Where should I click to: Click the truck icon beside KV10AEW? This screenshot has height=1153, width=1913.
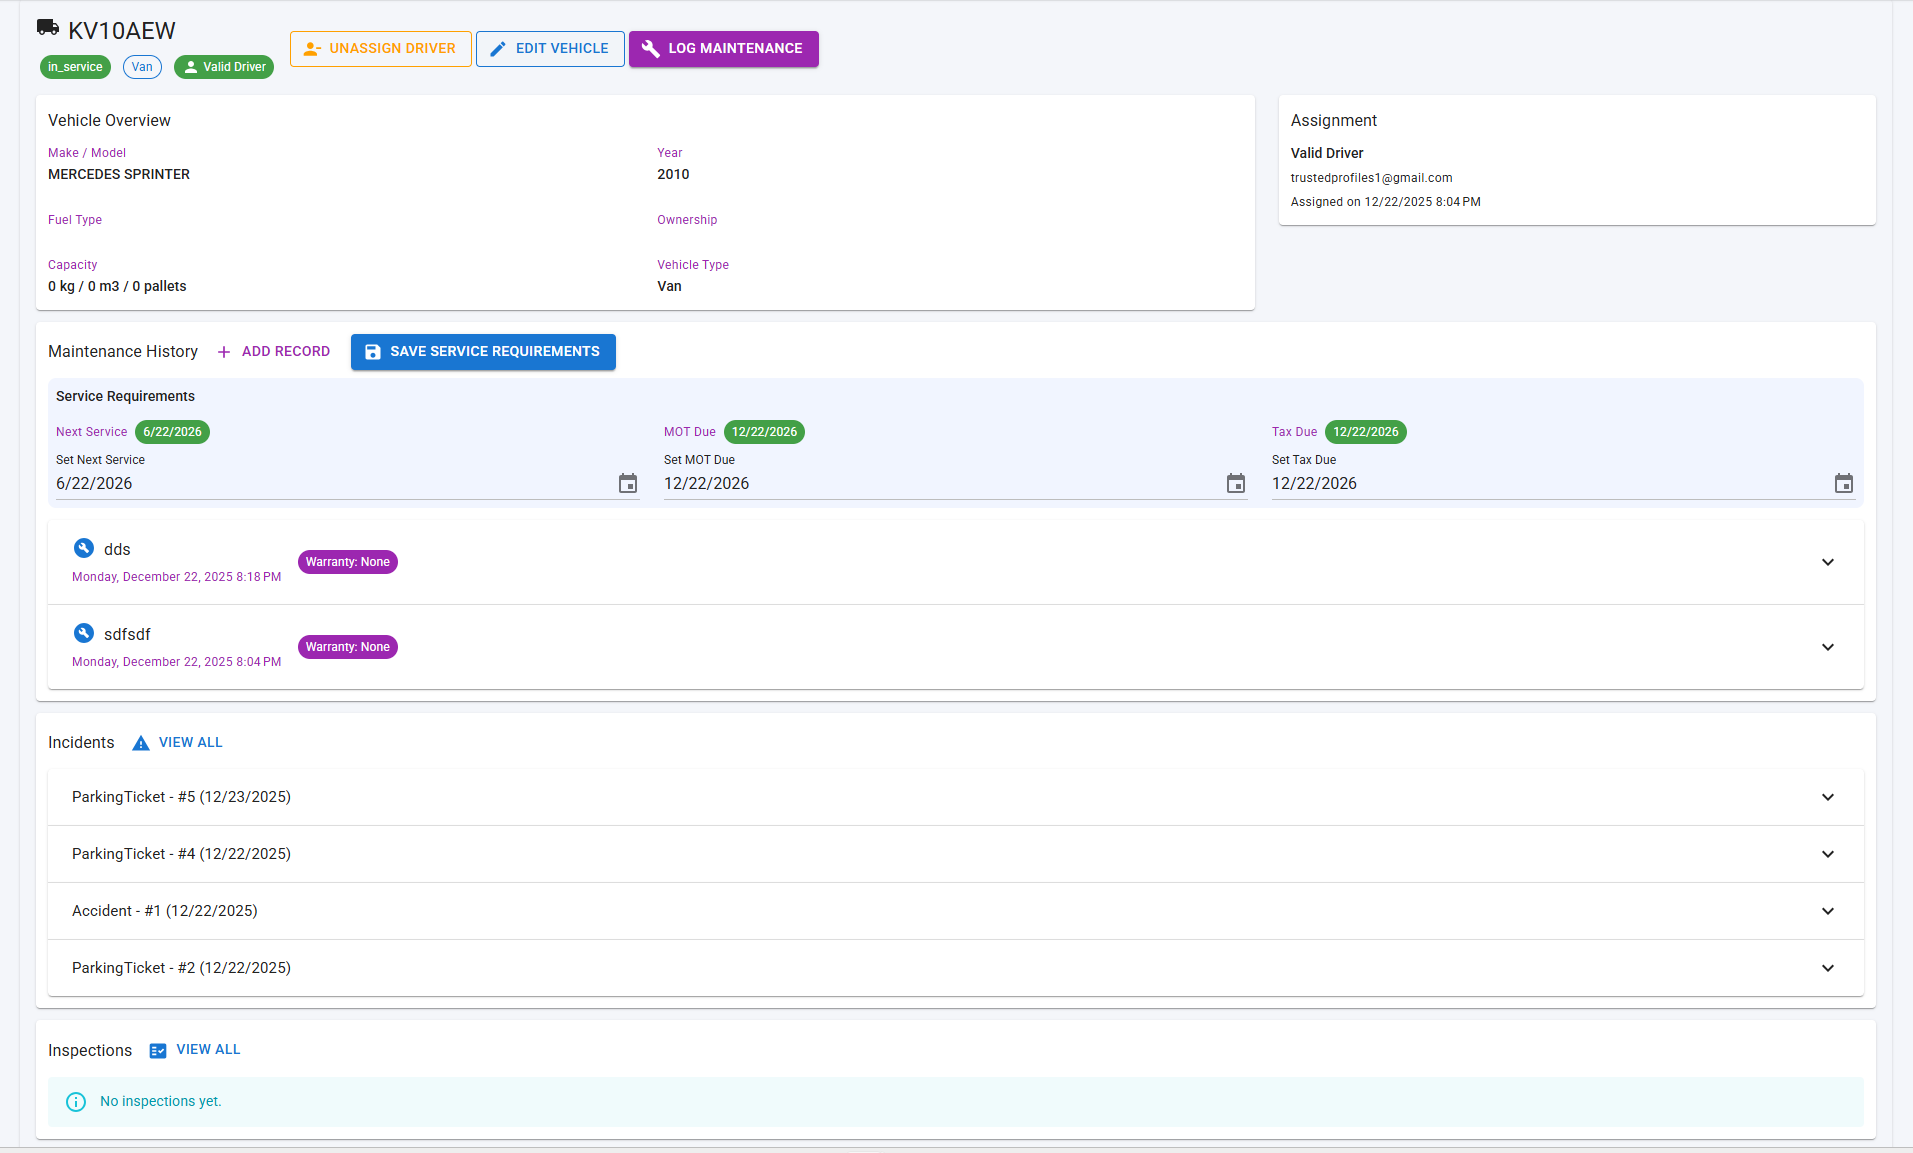point(47,26)
